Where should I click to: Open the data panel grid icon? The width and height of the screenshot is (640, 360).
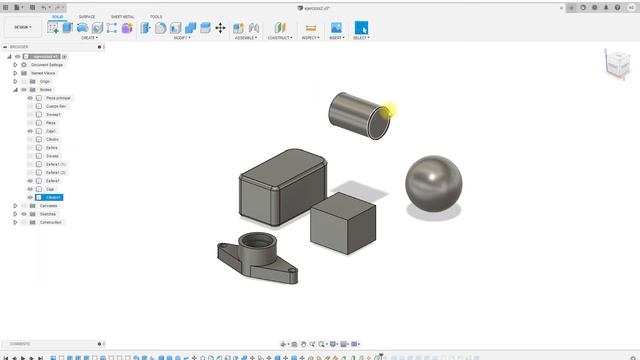(6, 7)
